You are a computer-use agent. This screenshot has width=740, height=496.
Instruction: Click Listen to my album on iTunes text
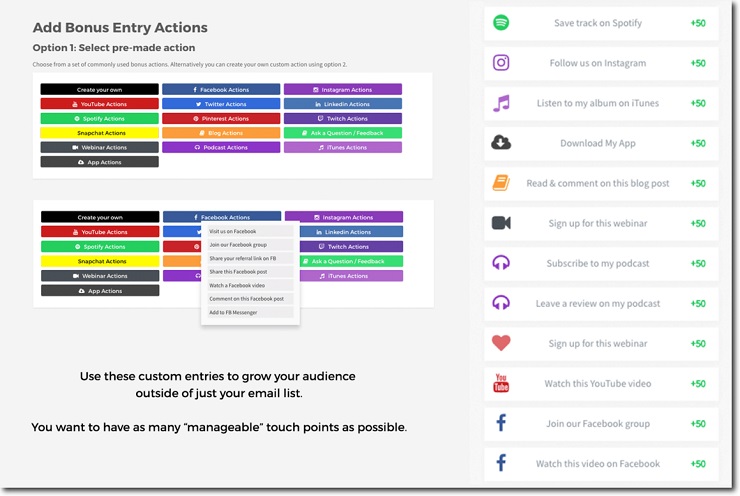tap(597, 103)
